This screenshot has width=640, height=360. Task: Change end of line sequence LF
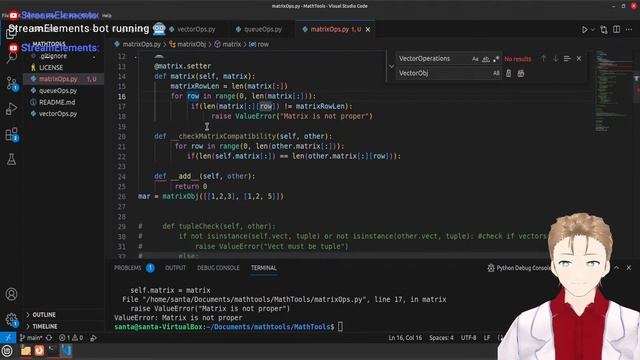[487, 338]
